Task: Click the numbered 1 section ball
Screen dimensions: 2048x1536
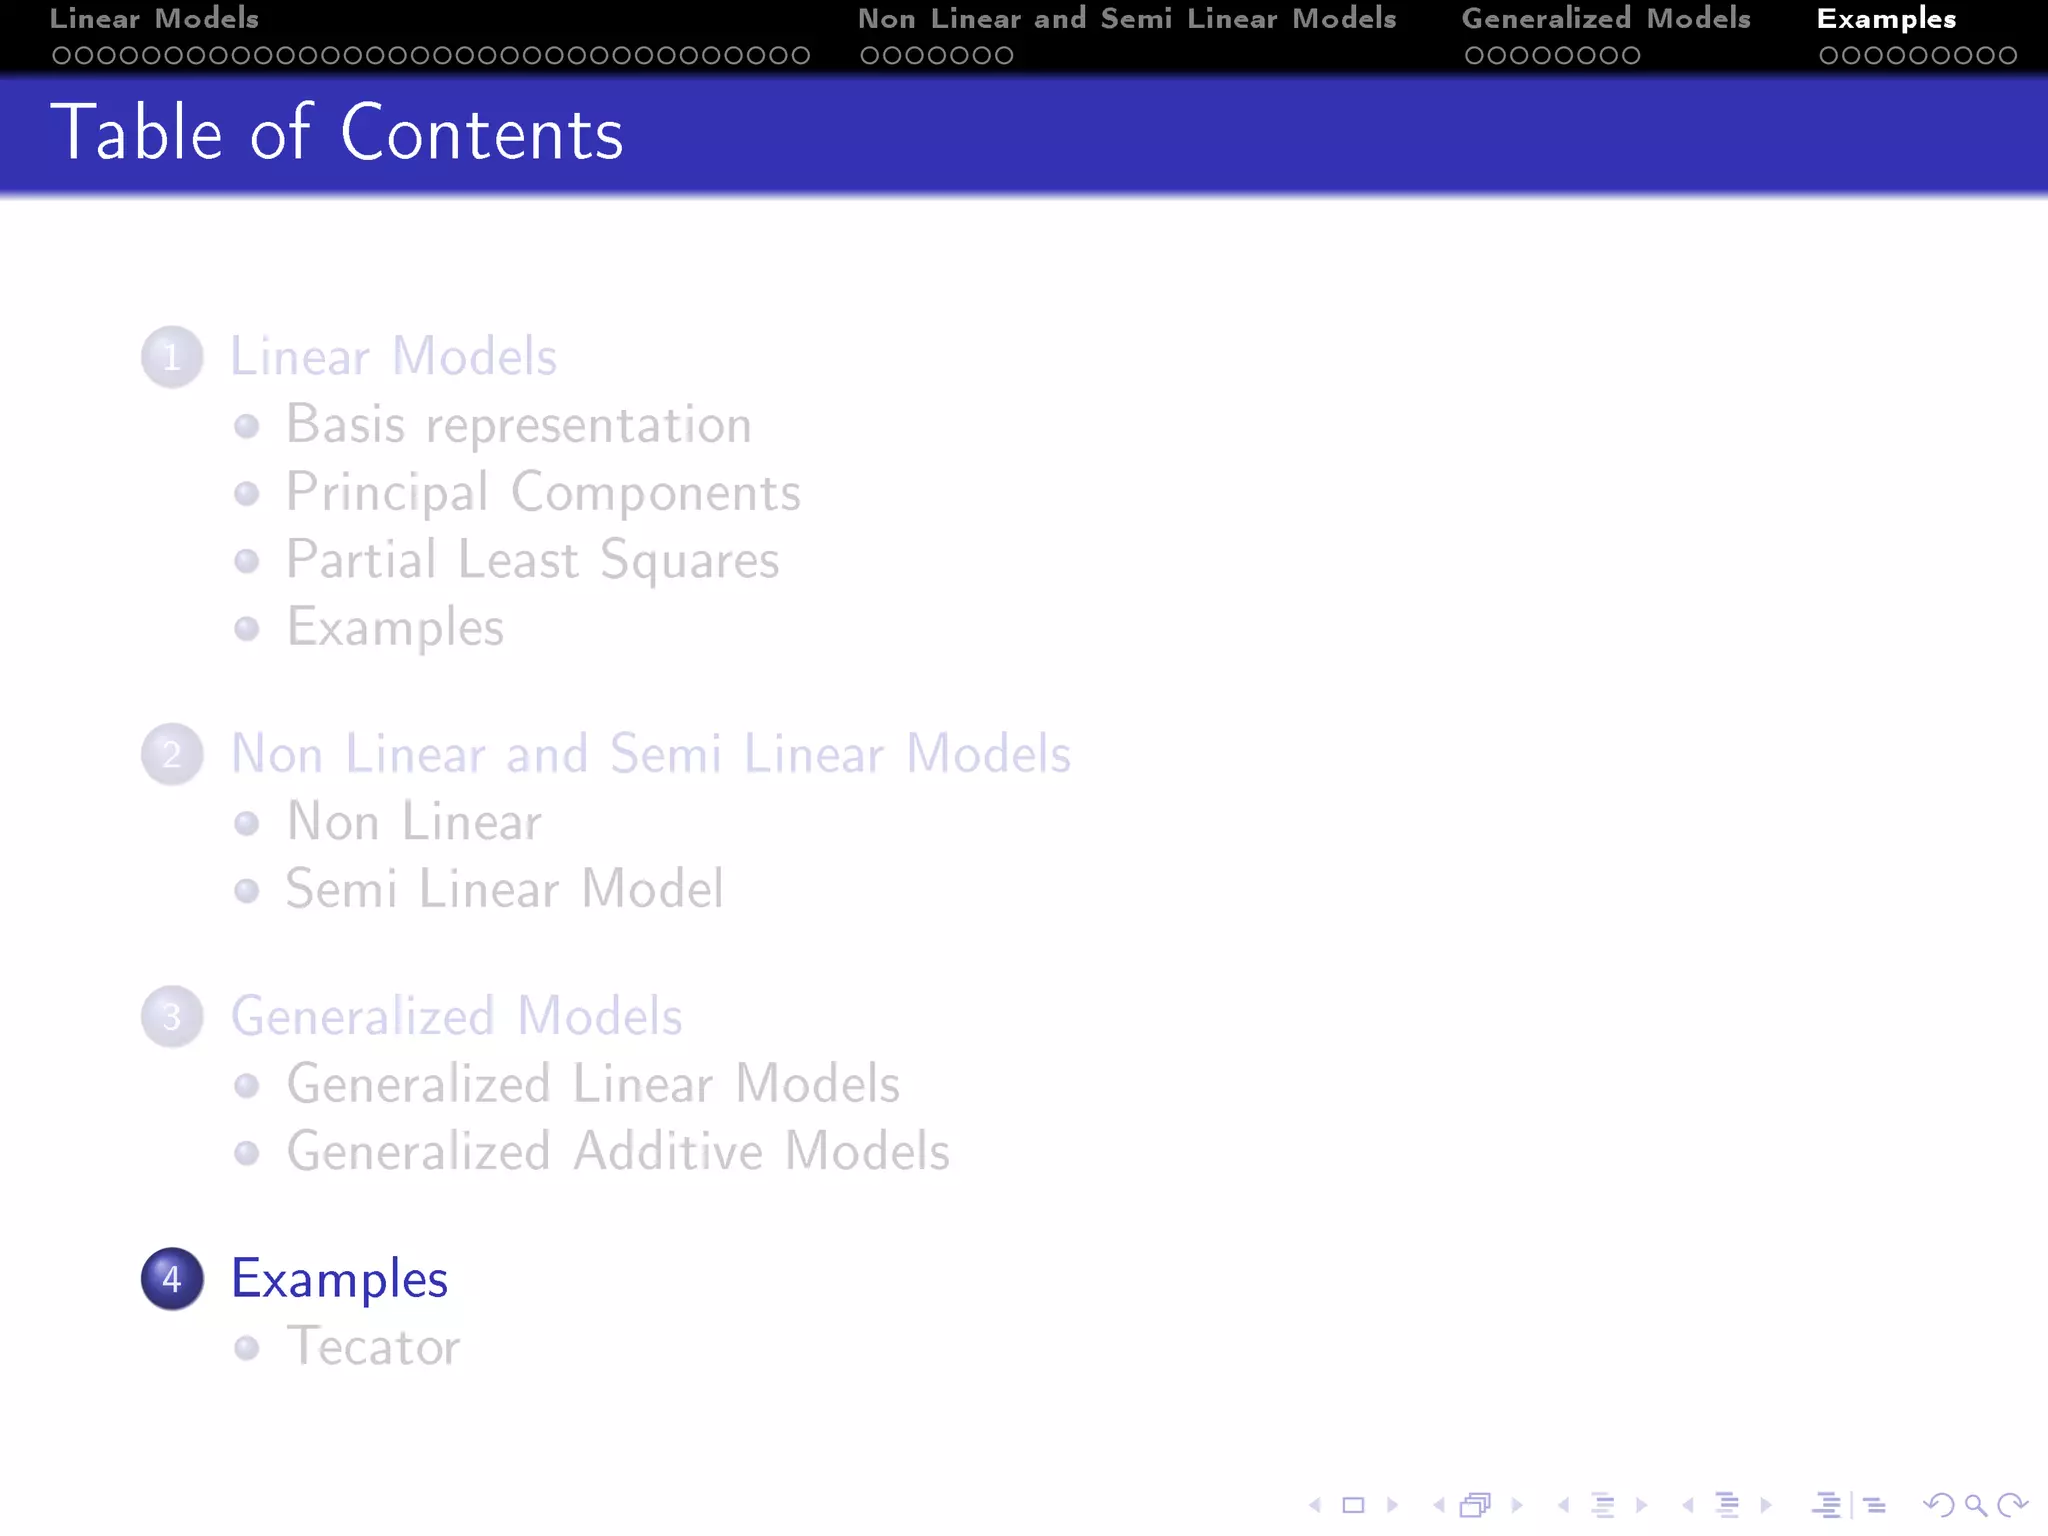Action: [x=172, y=357]
